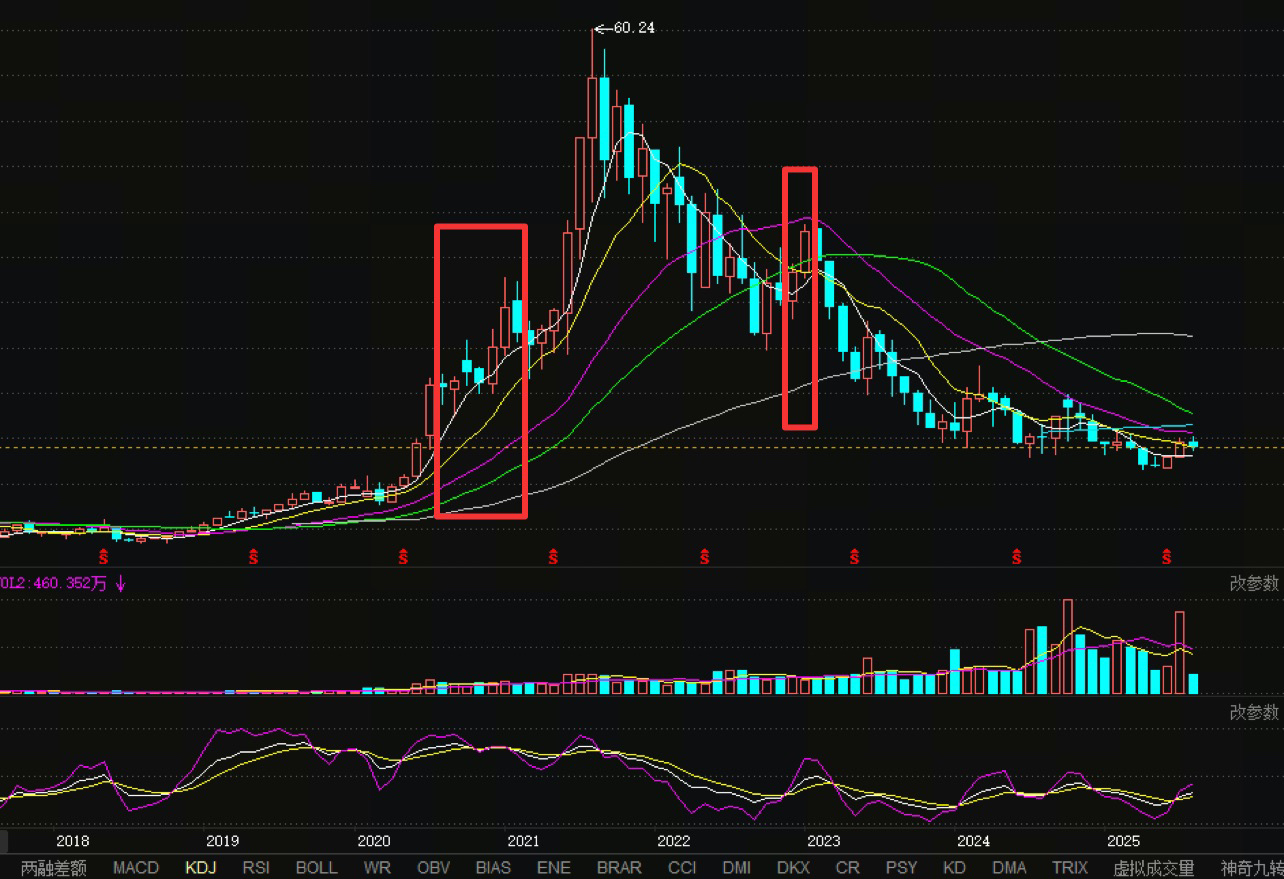The image size is (1284, 879).
Task: Click the 2021 label on the time axis
Action: [523, 841]
